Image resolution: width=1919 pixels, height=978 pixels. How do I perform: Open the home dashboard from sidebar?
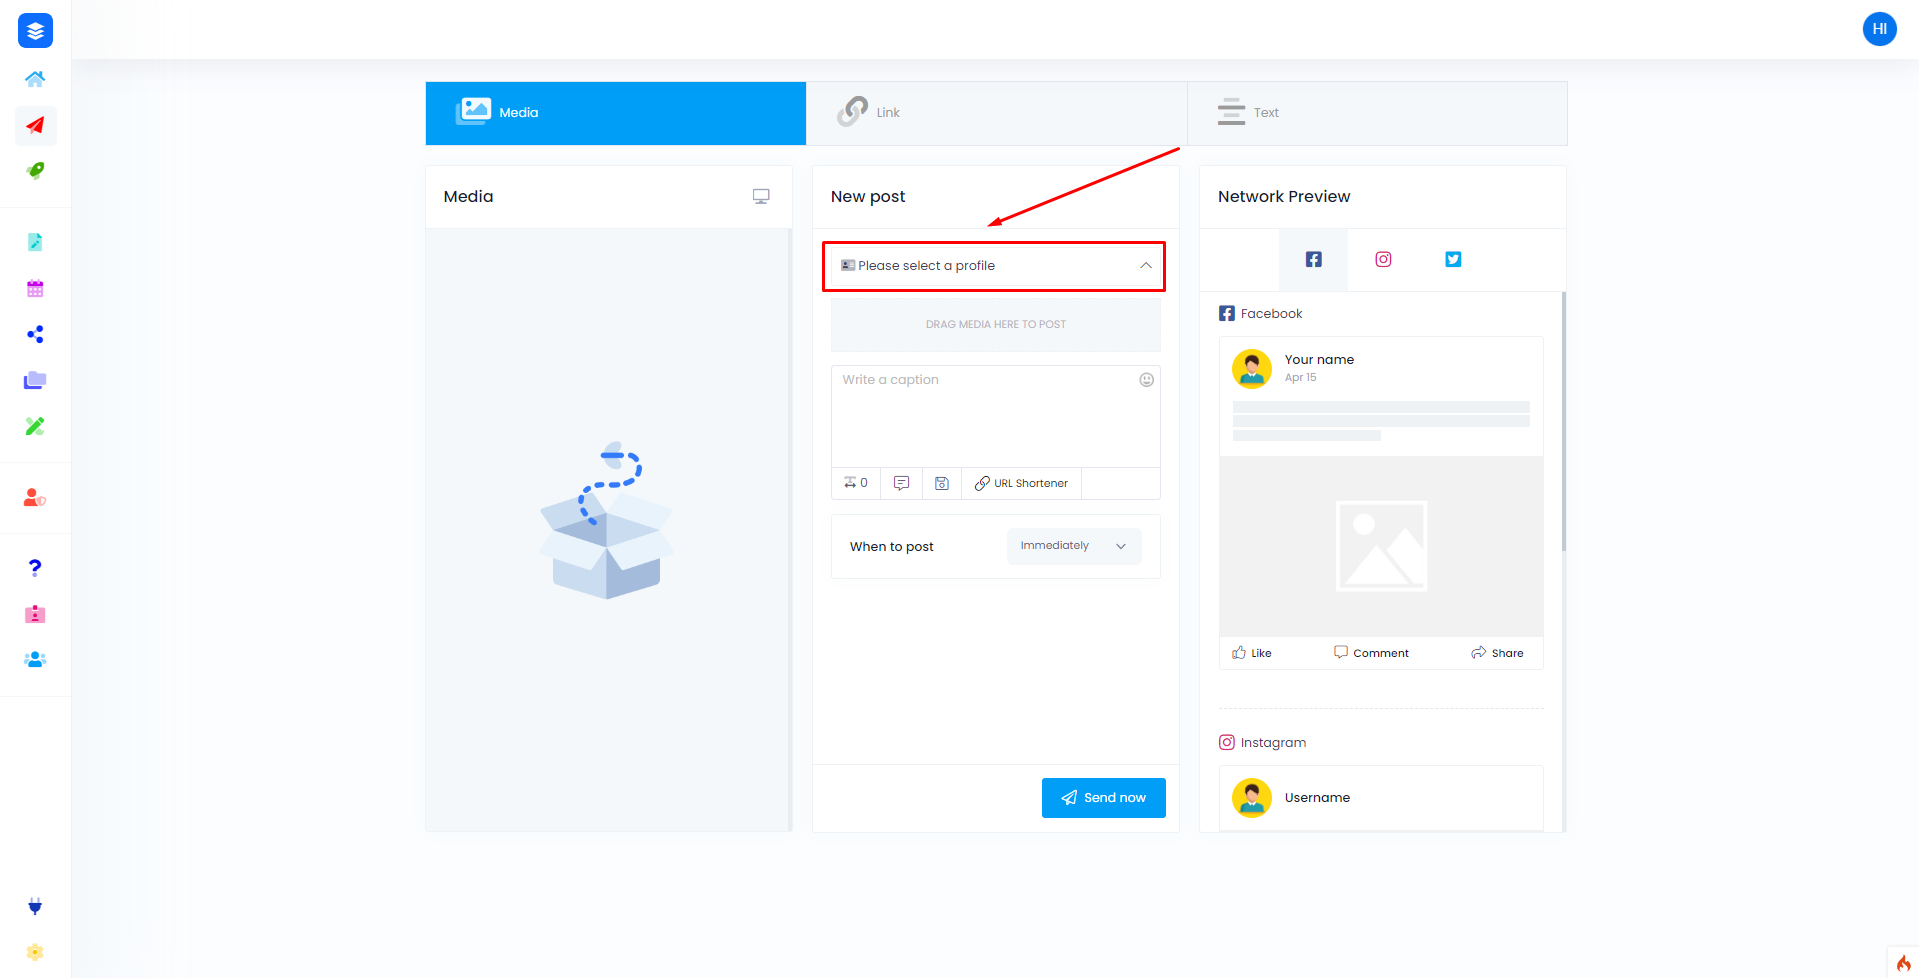pos(35,79)
